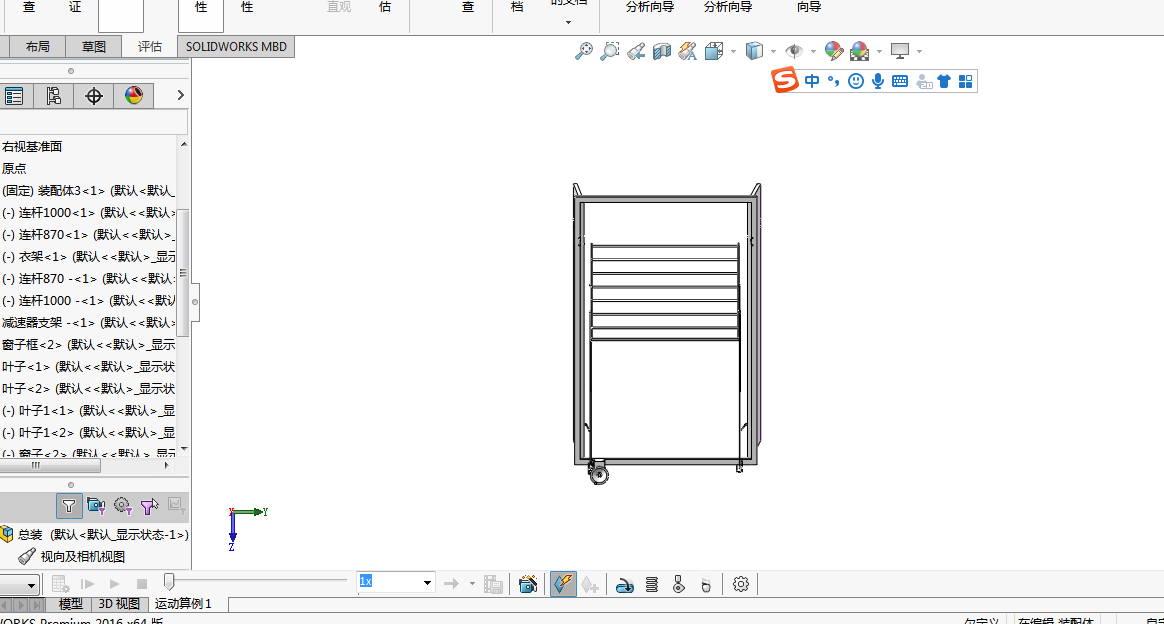Image resolution: width=1164 pixels, height=624 pixels.
Task: Expand the View Orientation dropdown arrow
Action: [x=733, y=51]
